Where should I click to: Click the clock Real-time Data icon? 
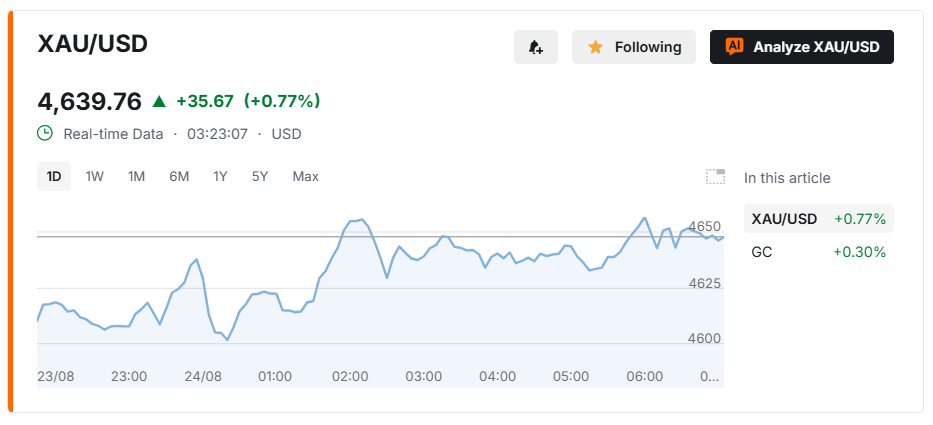[45, 133]
